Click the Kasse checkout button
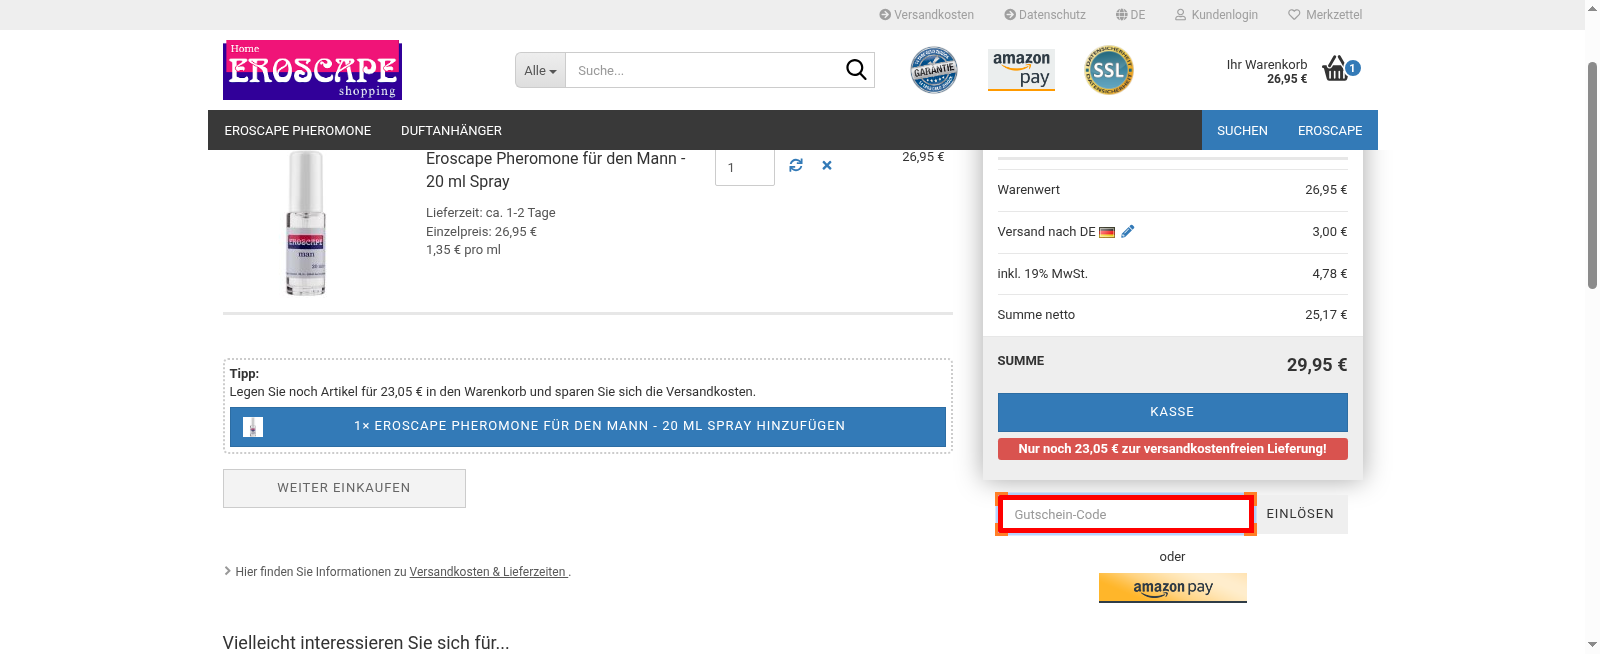 (1172, 412)
